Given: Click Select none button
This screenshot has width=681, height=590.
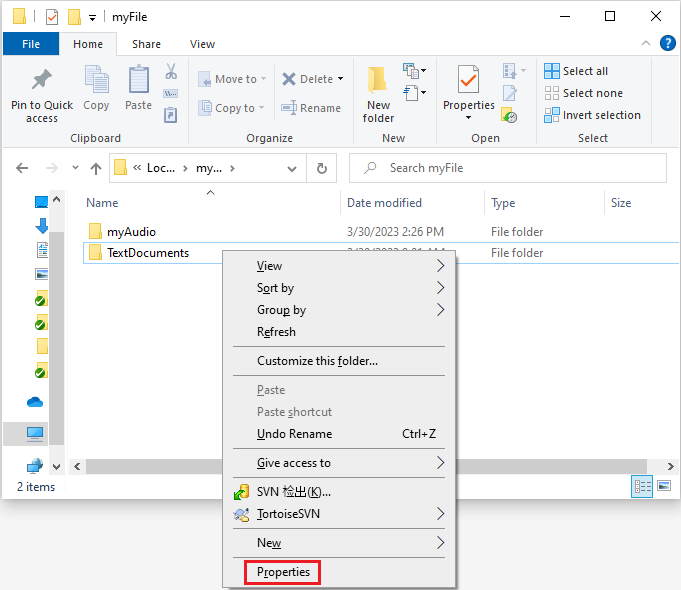Looking at the screenshot, I should (x=583, y=93).
